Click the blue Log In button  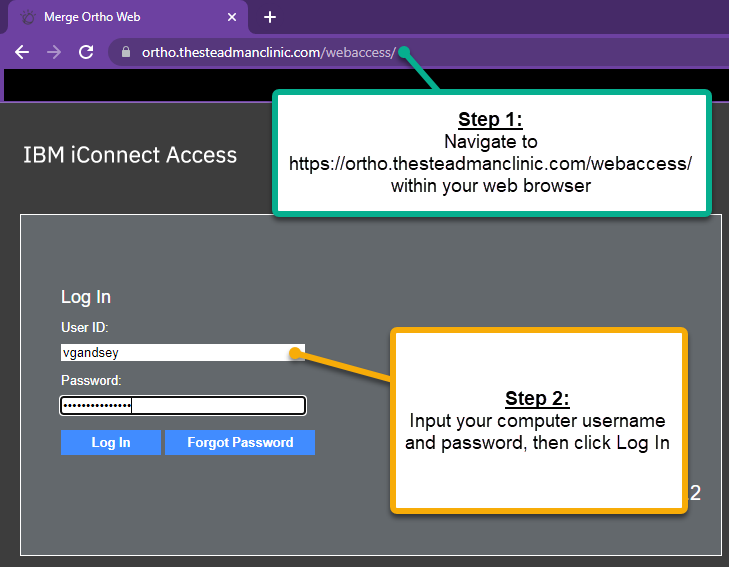tap(111, 442)
